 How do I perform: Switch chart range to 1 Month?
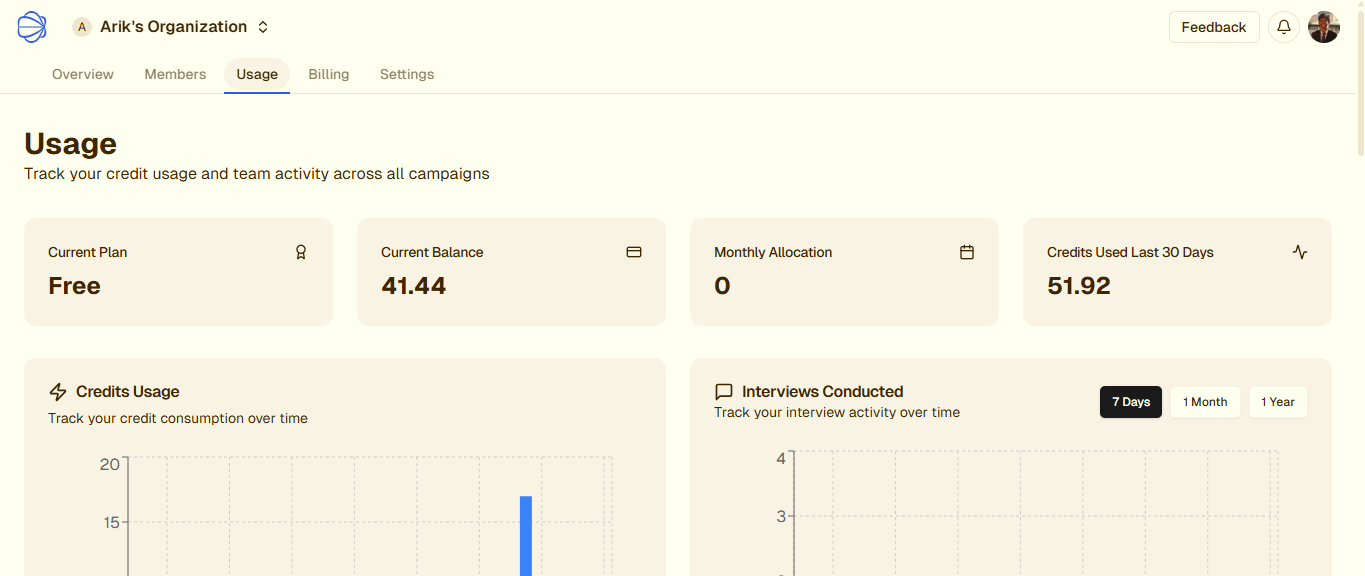point(1205,402)
